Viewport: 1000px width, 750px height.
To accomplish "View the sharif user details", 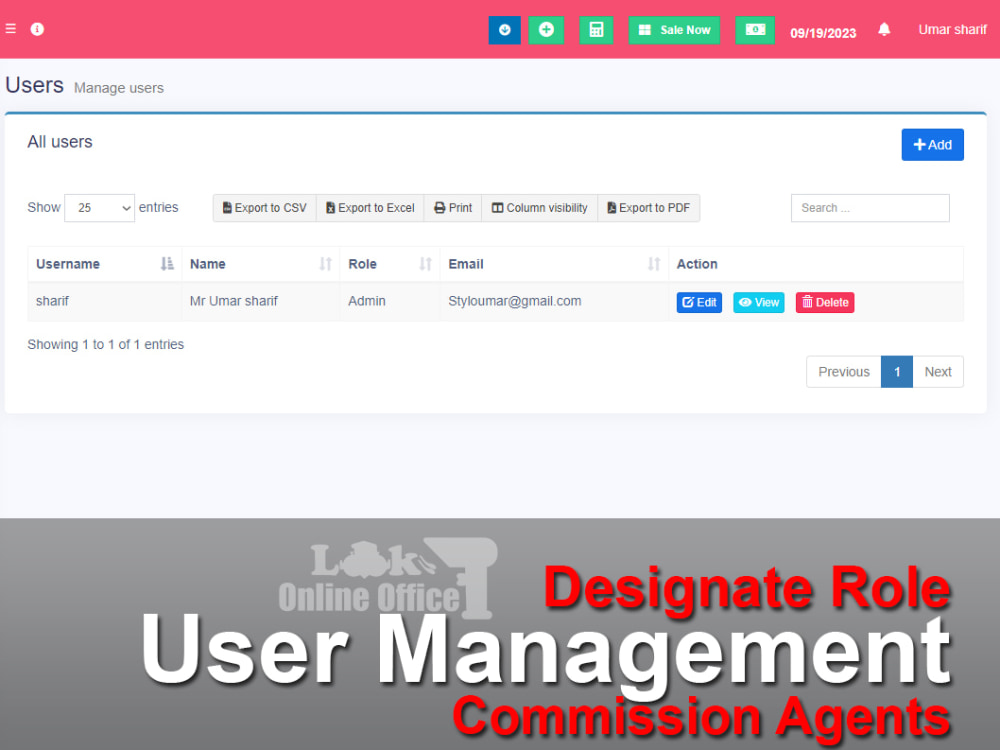I will pyautogui.click(x=759, y=302).
